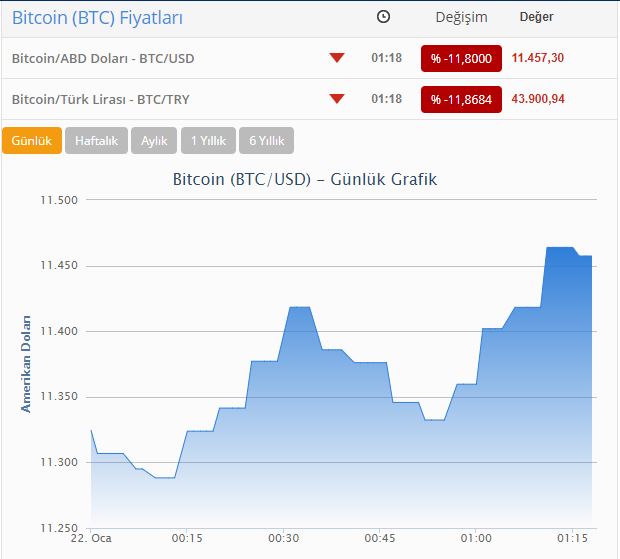The height and width of the screenshot is (559, 620).
Task: Click the clock icon in header
Action: (x=383, y=17)
